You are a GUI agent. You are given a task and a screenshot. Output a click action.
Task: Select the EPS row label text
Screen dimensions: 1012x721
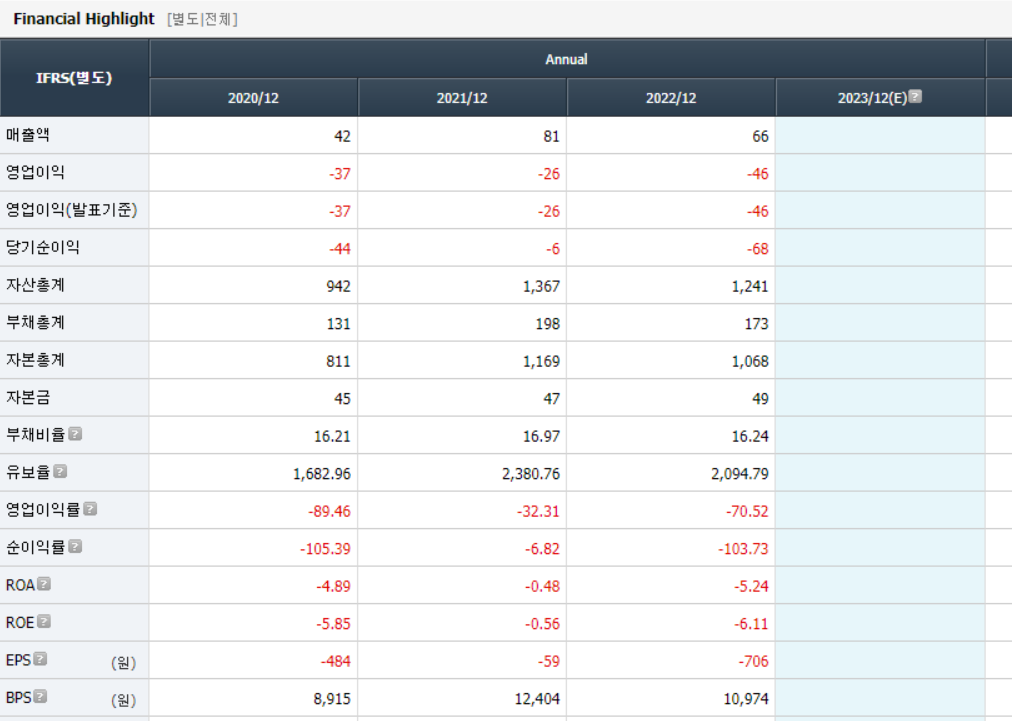[18, 660]
